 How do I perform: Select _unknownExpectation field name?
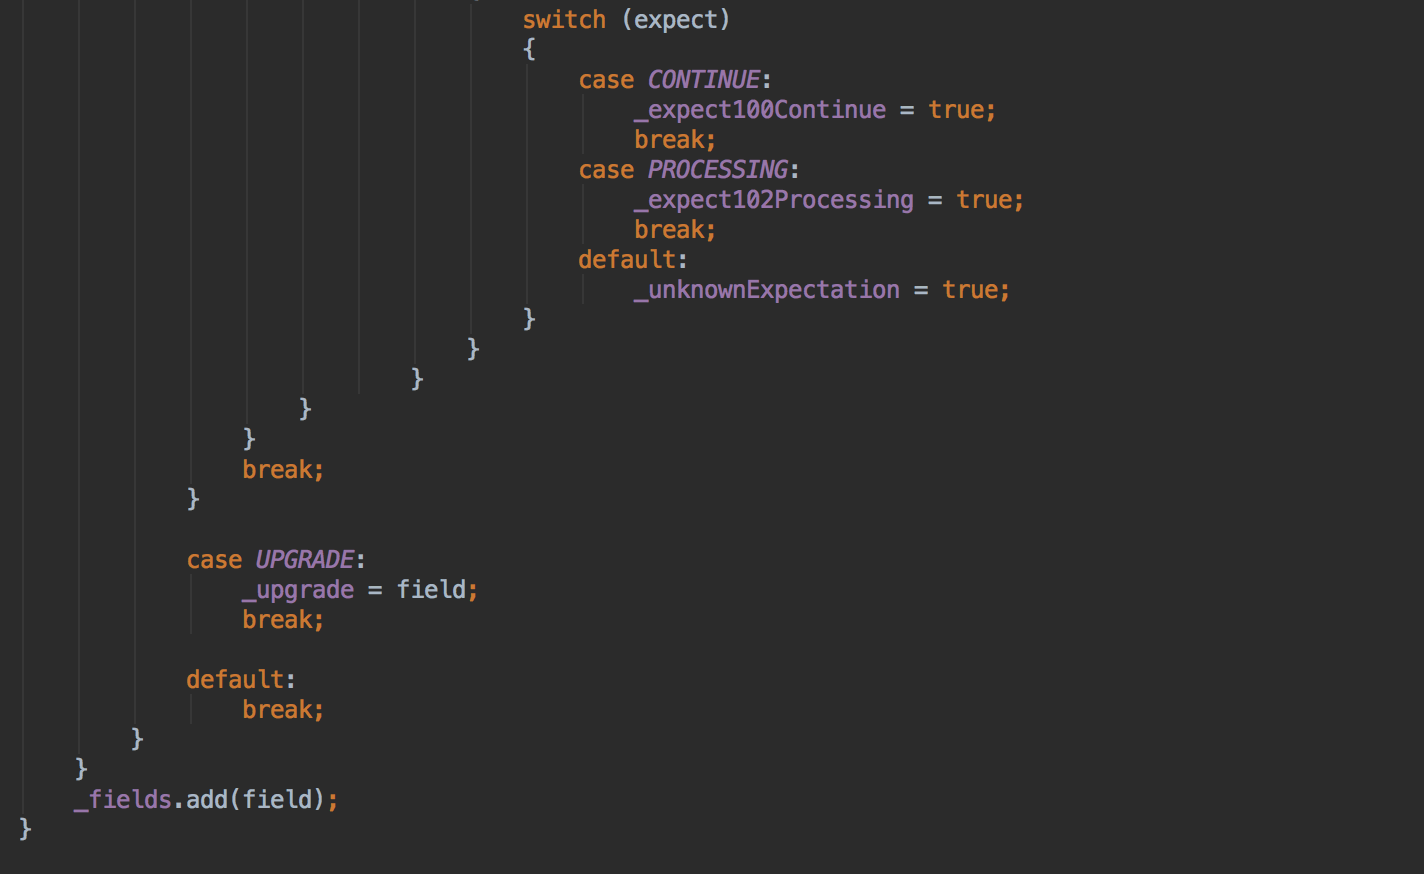(767, 290)
